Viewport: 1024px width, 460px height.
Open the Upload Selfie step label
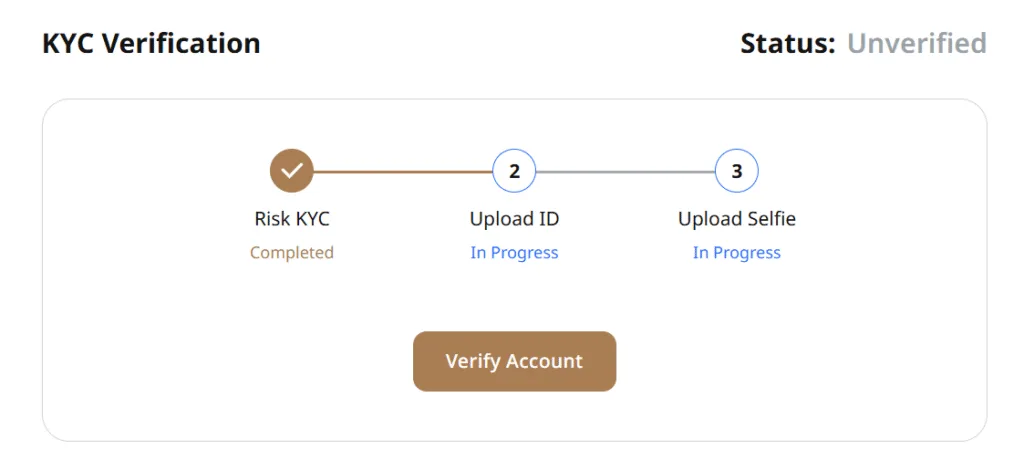pos(737,219)
